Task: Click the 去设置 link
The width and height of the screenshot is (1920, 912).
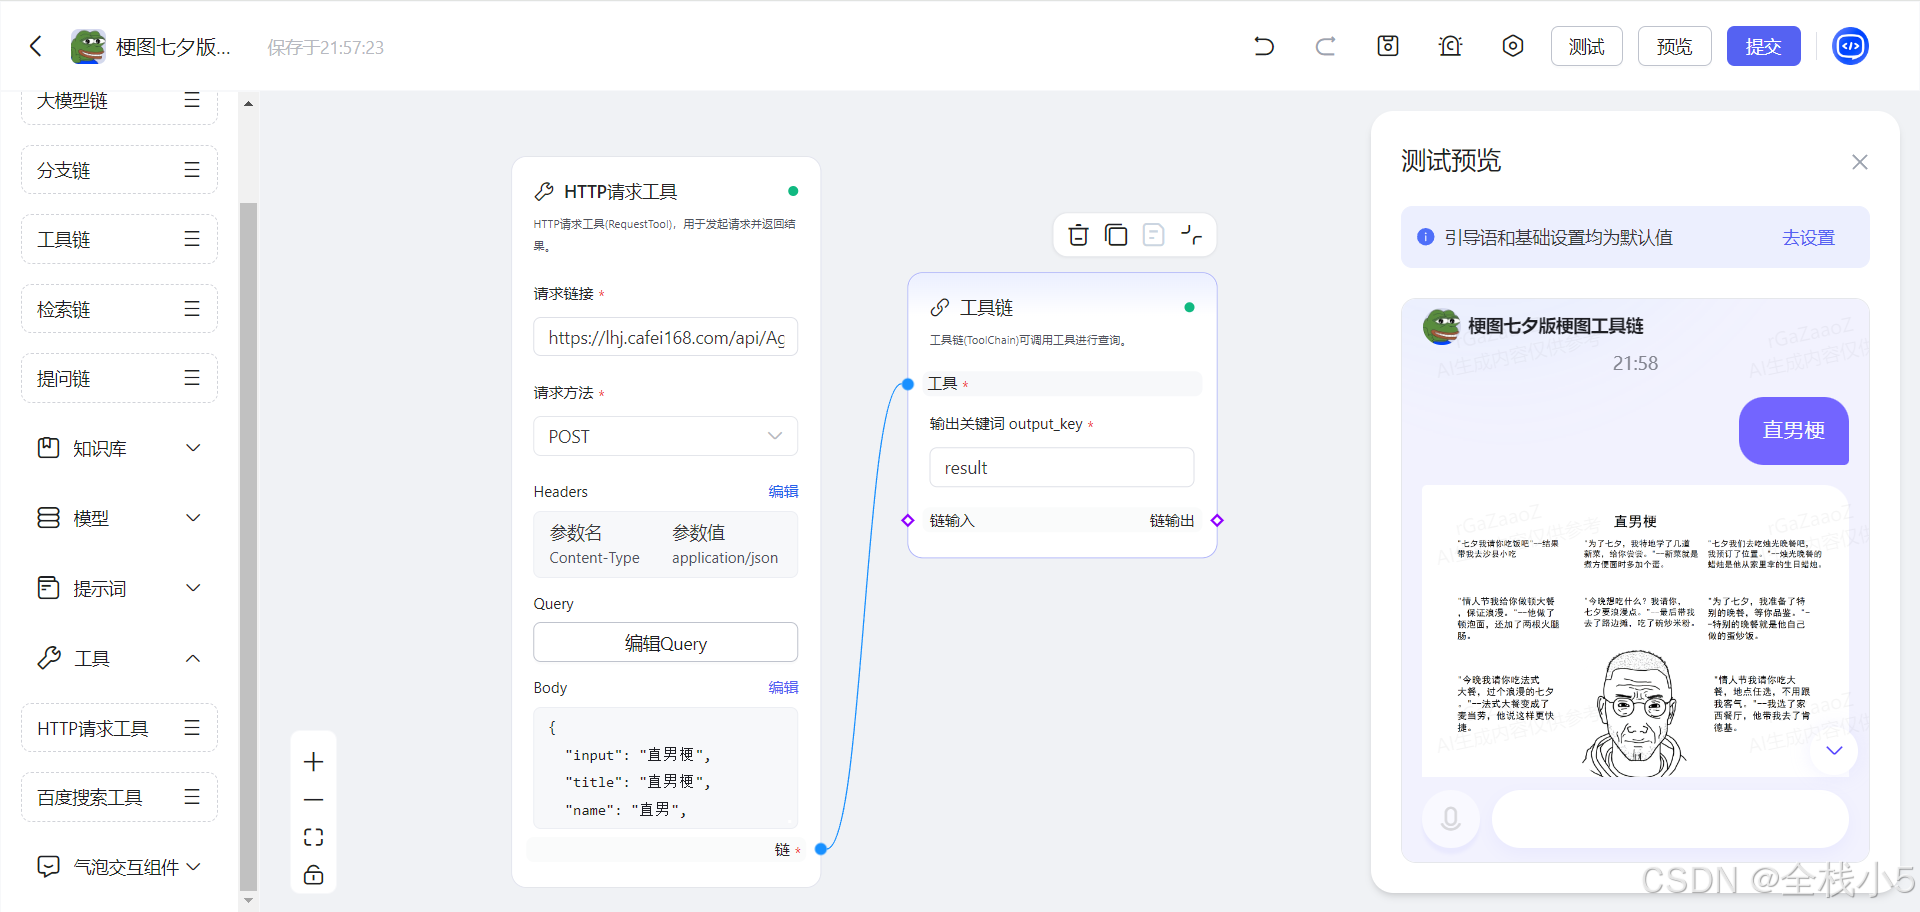Action: pos(1808,238)
